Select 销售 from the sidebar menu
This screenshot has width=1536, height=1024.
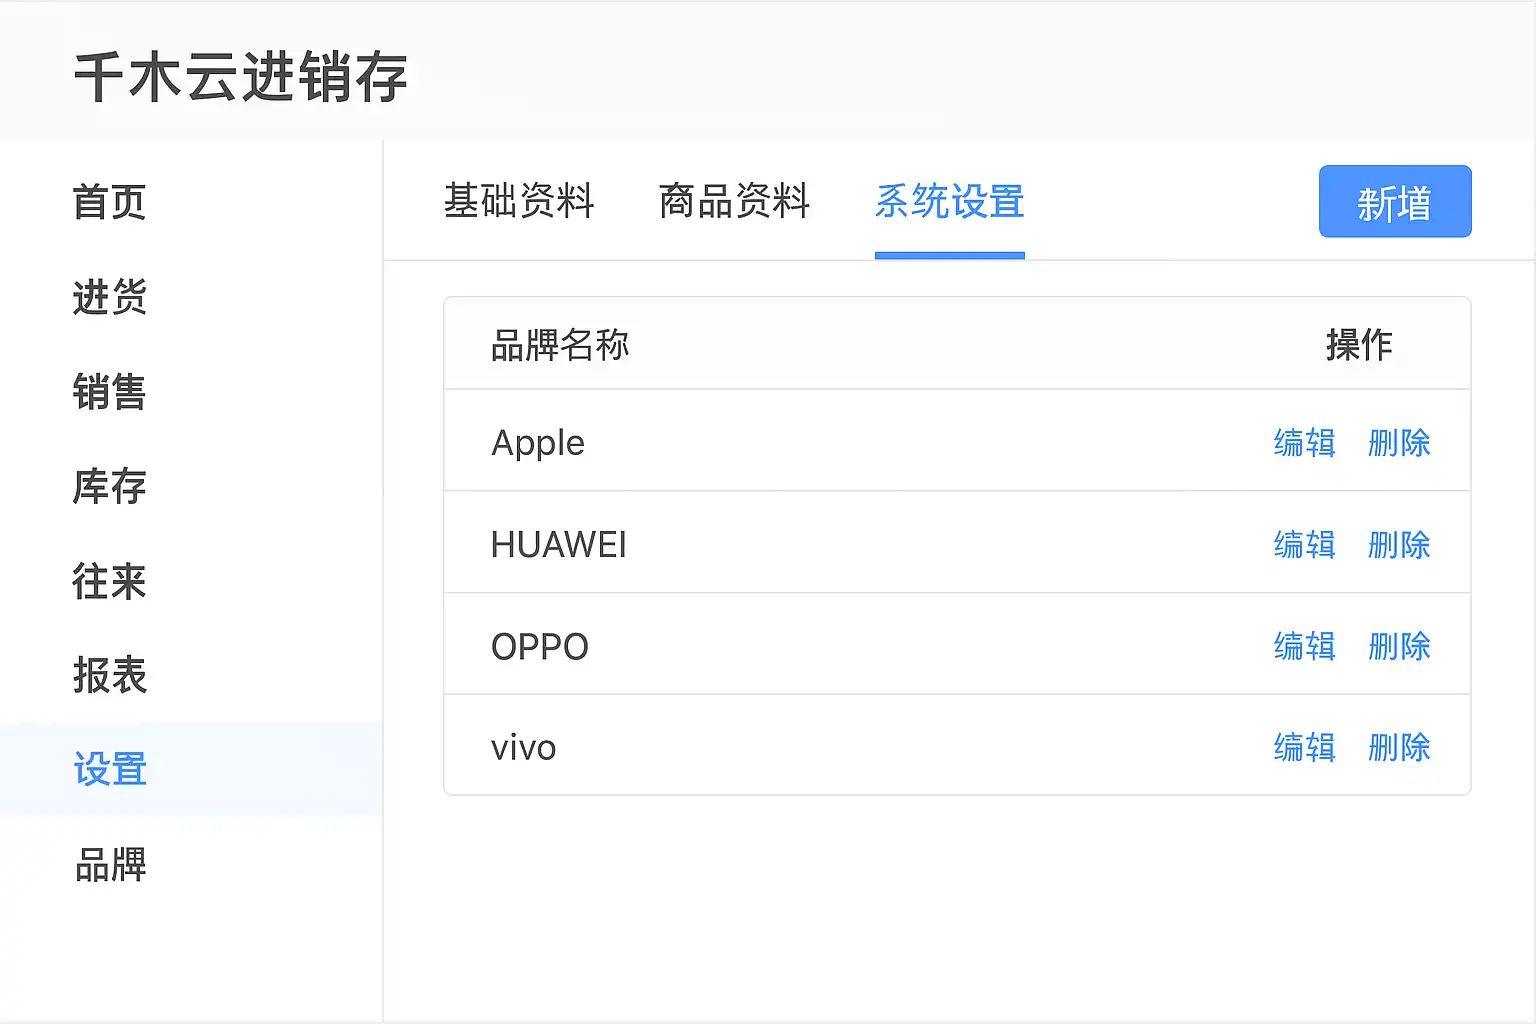(109, 392)
